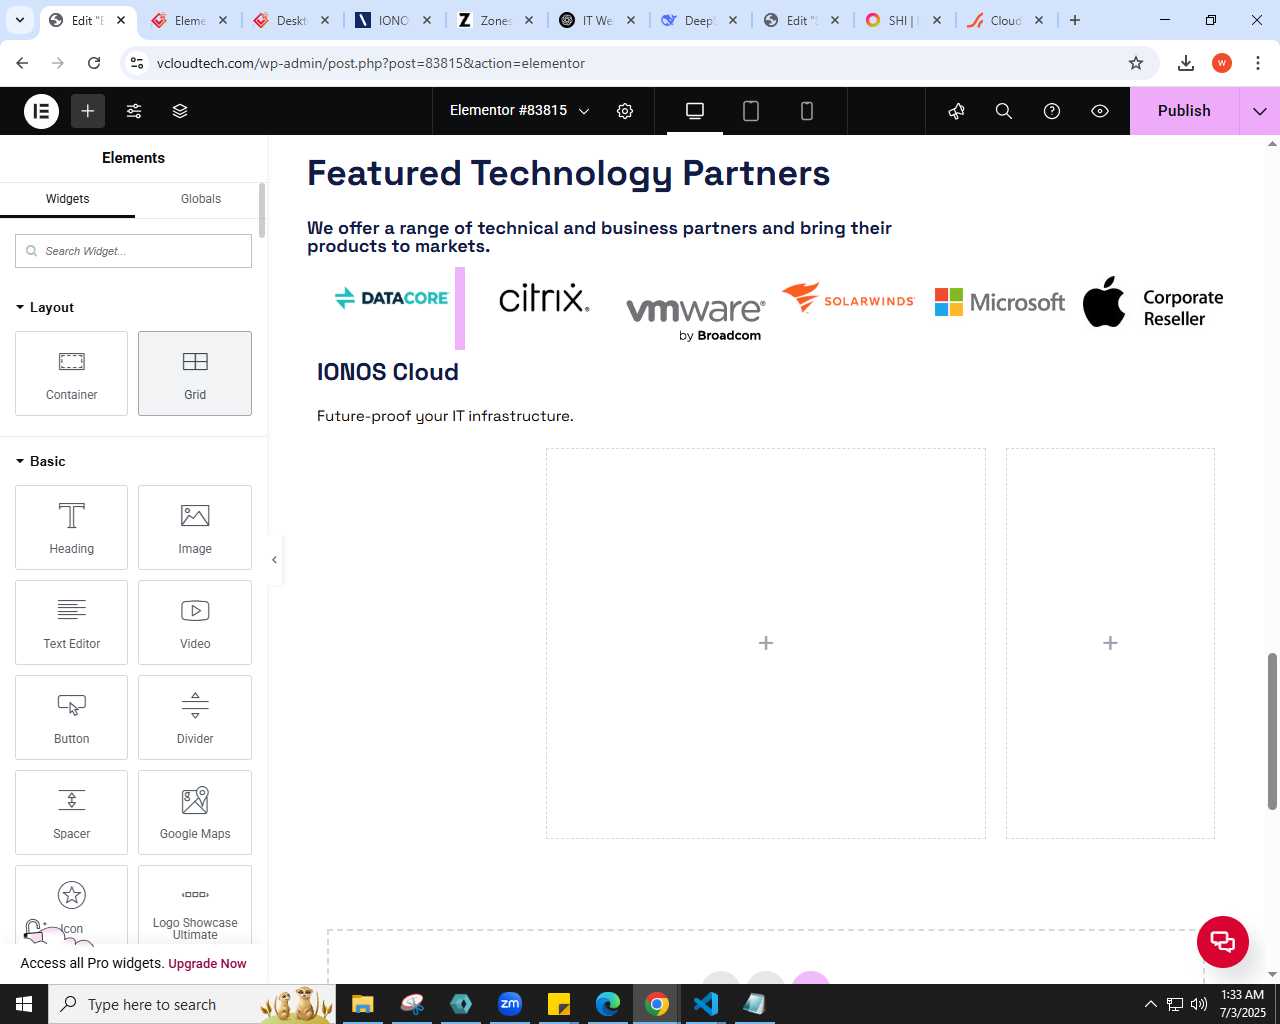The image size is (1280, 1024).
Task: Select the Button widget
Action: [x=71, y=717]
